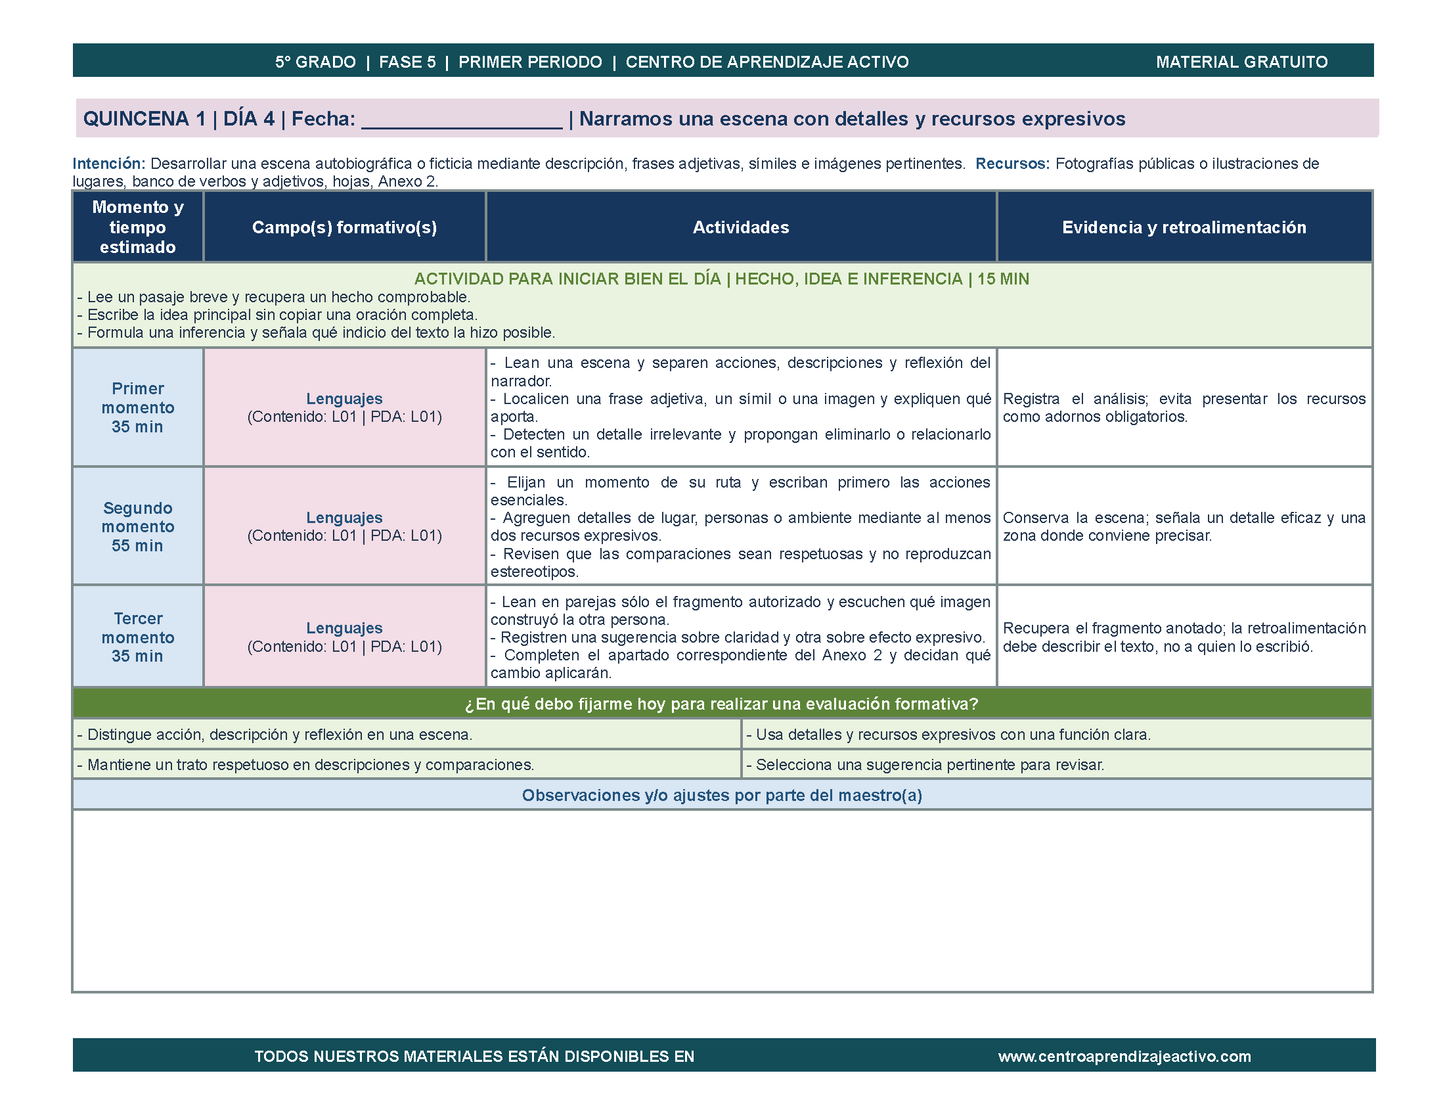1445x1117 pixels.
Task: Click the 'Primer momento 35 min' cell
Action: pos(138,407)
